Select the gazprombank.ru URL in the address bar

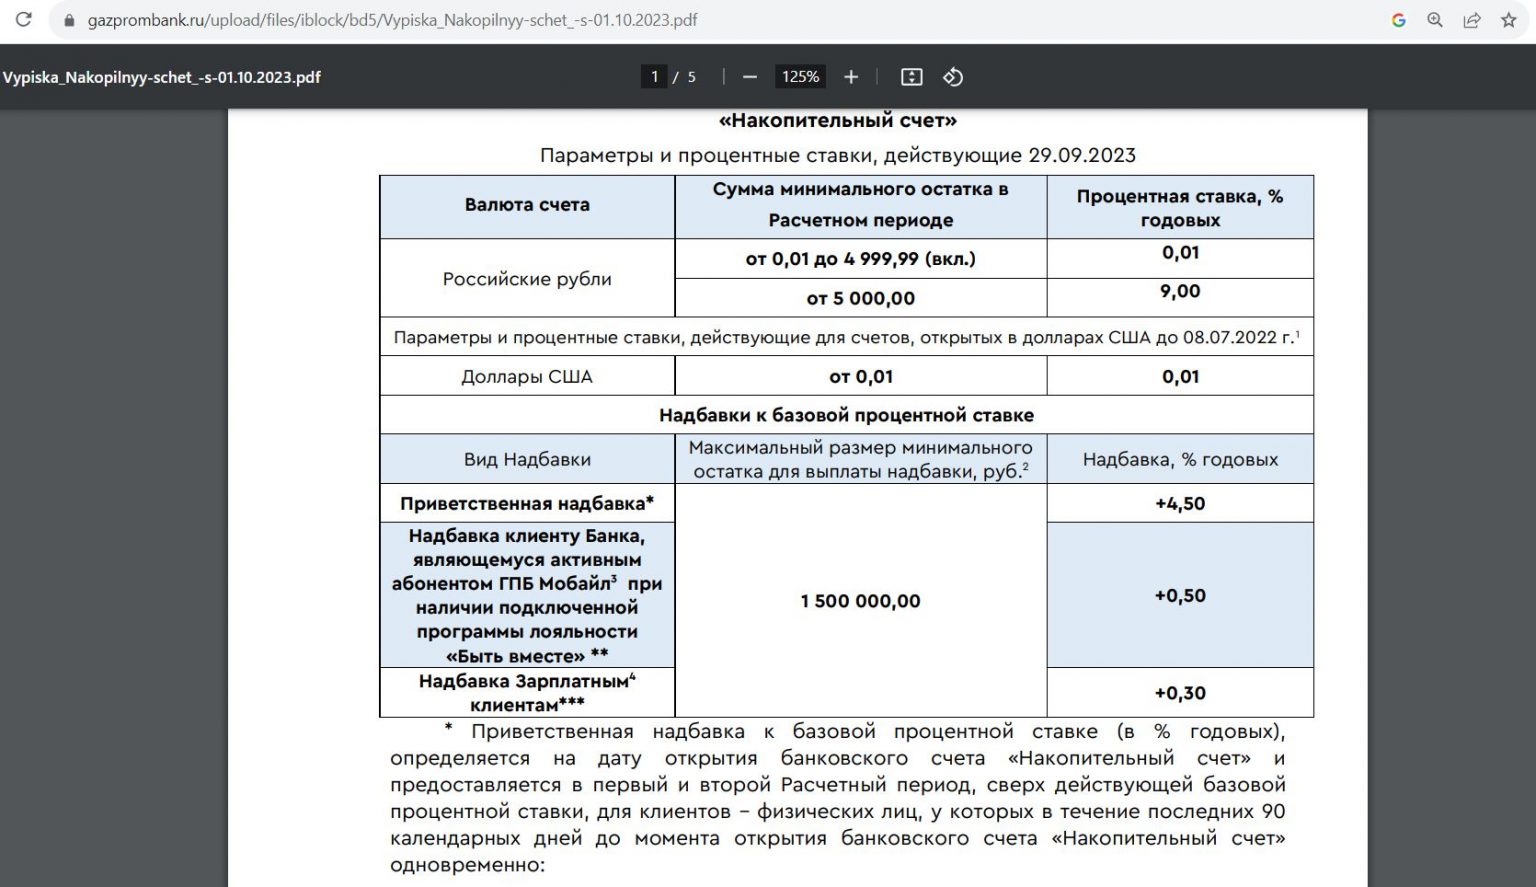click(392, 20)
